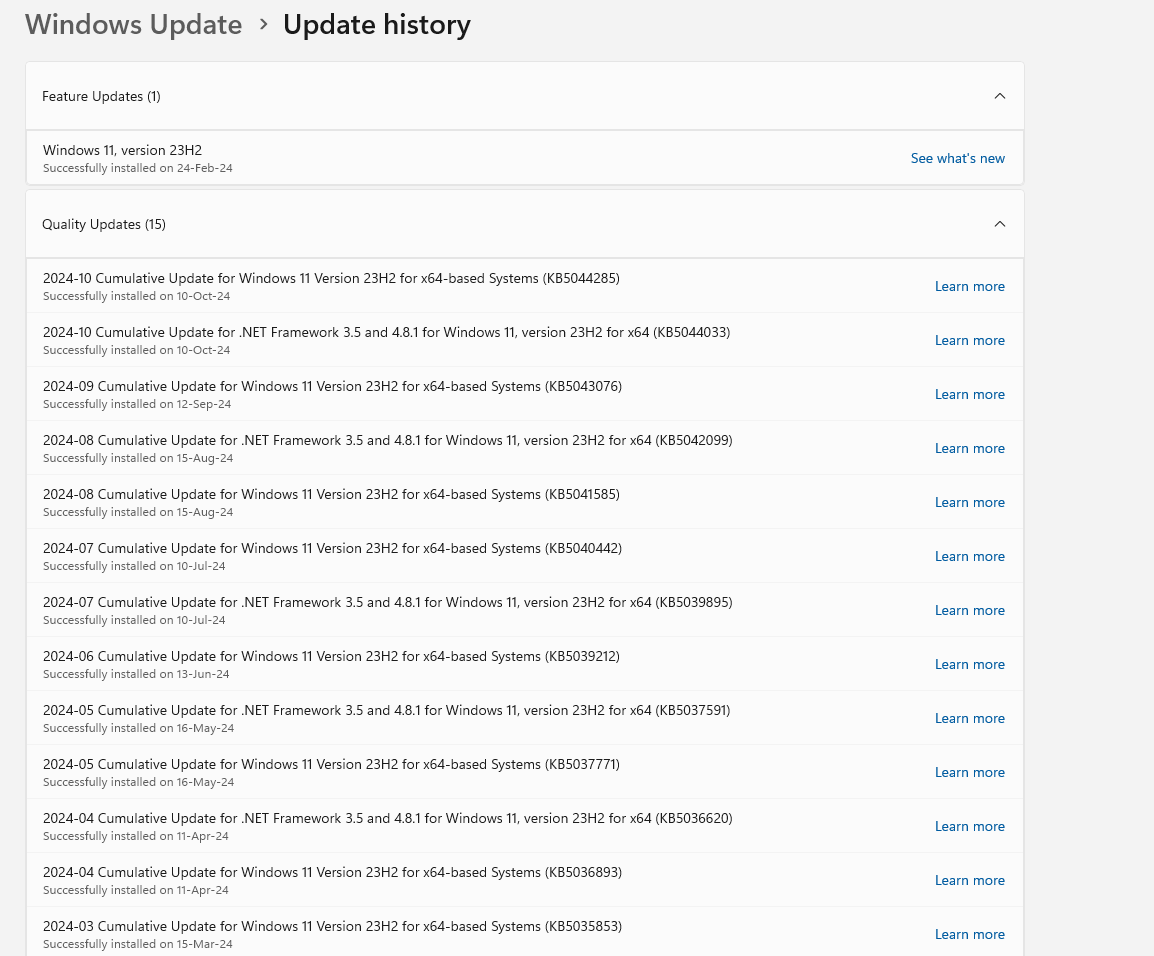Image resolution: width=1154 pixels, height=956 pixels.
Task: Open Learn more for KB5044033
Action: point(969,340)
